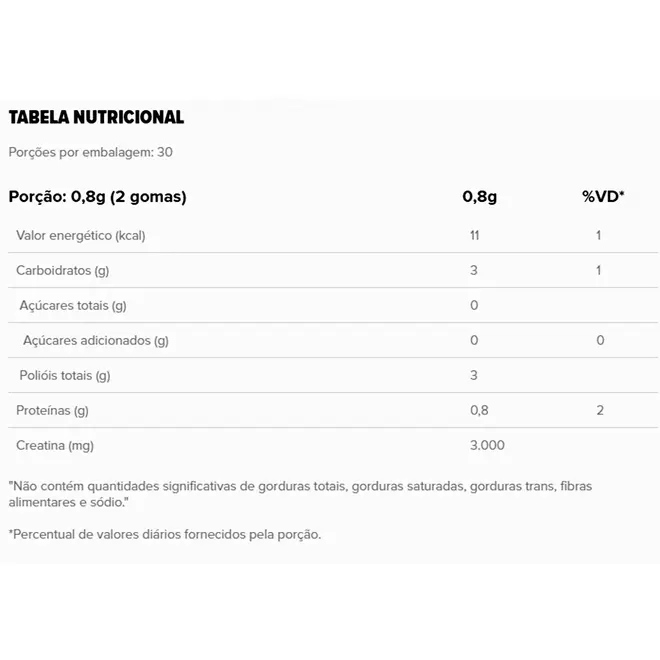Screen dimensions: 660x660
Task: Click the Proteínas value 0,8
Action: click(x=479, y=410)
